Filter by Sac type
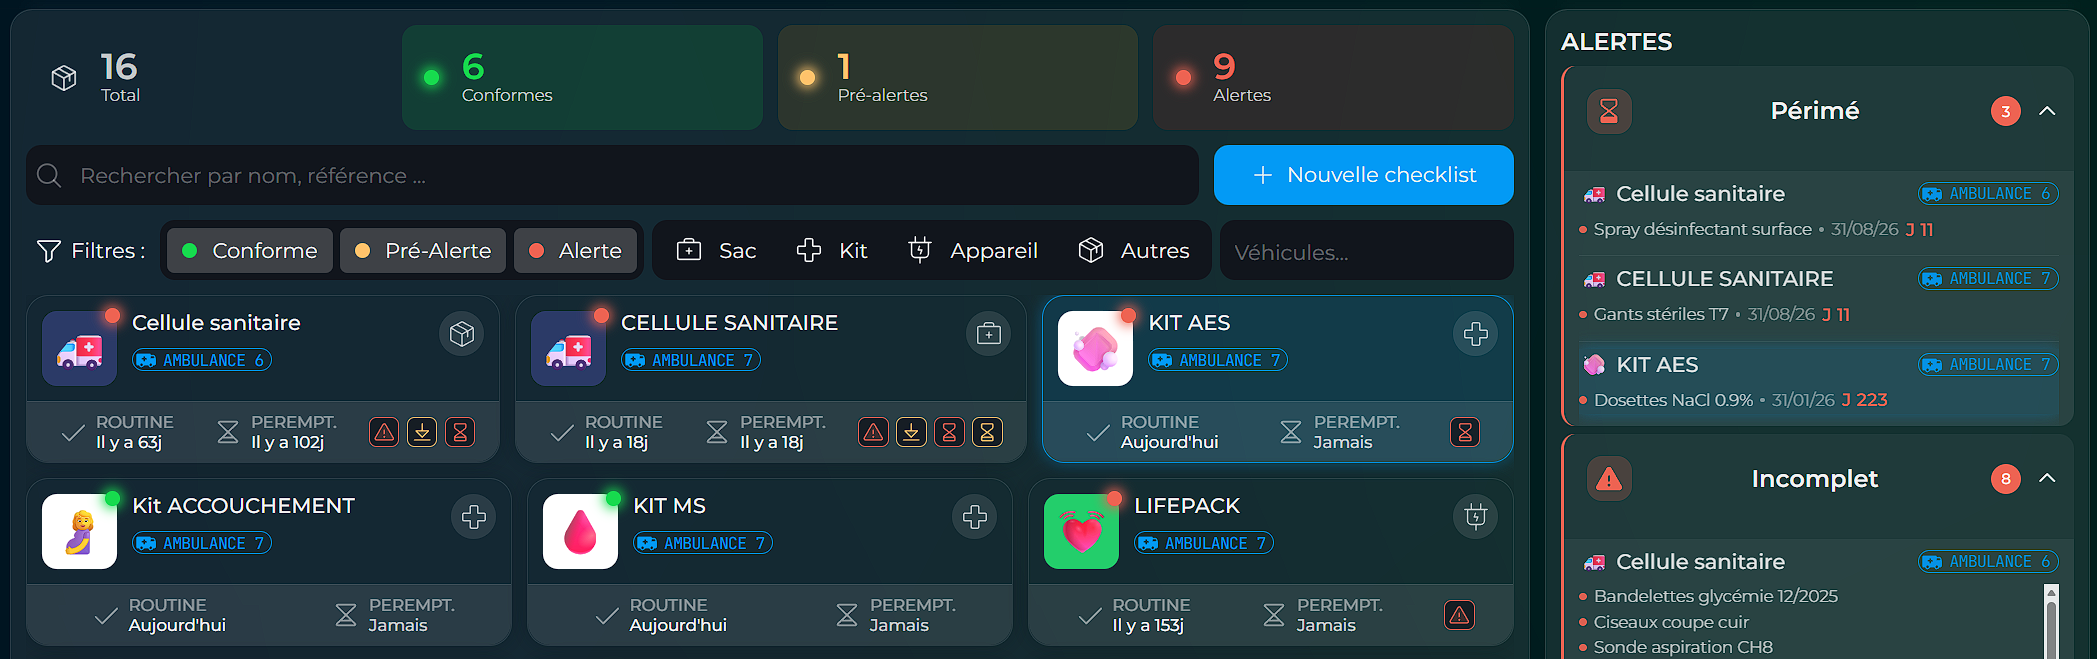This screenshot has height=659, width=2097. [716, 250]
